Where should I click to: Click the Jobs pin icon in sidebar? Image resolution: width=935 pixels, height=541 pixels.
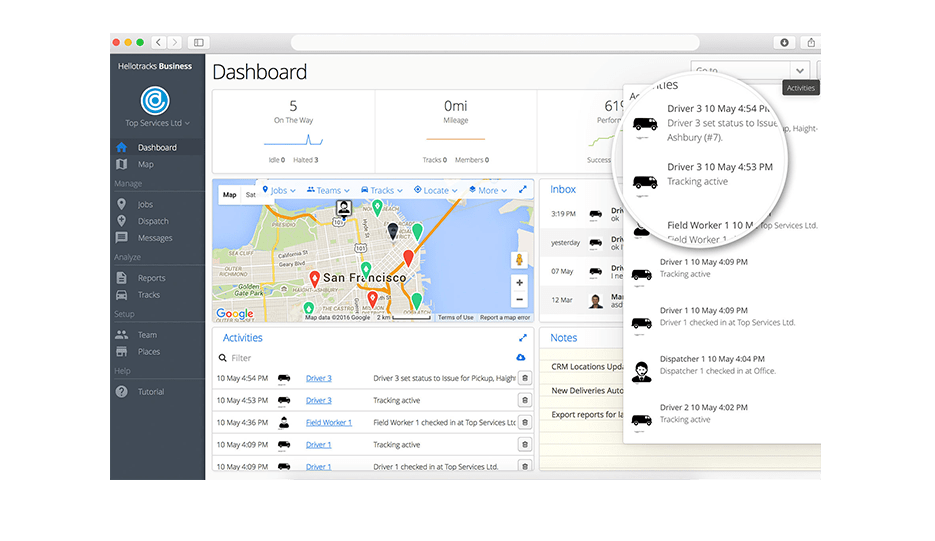(x=122, y=204)
